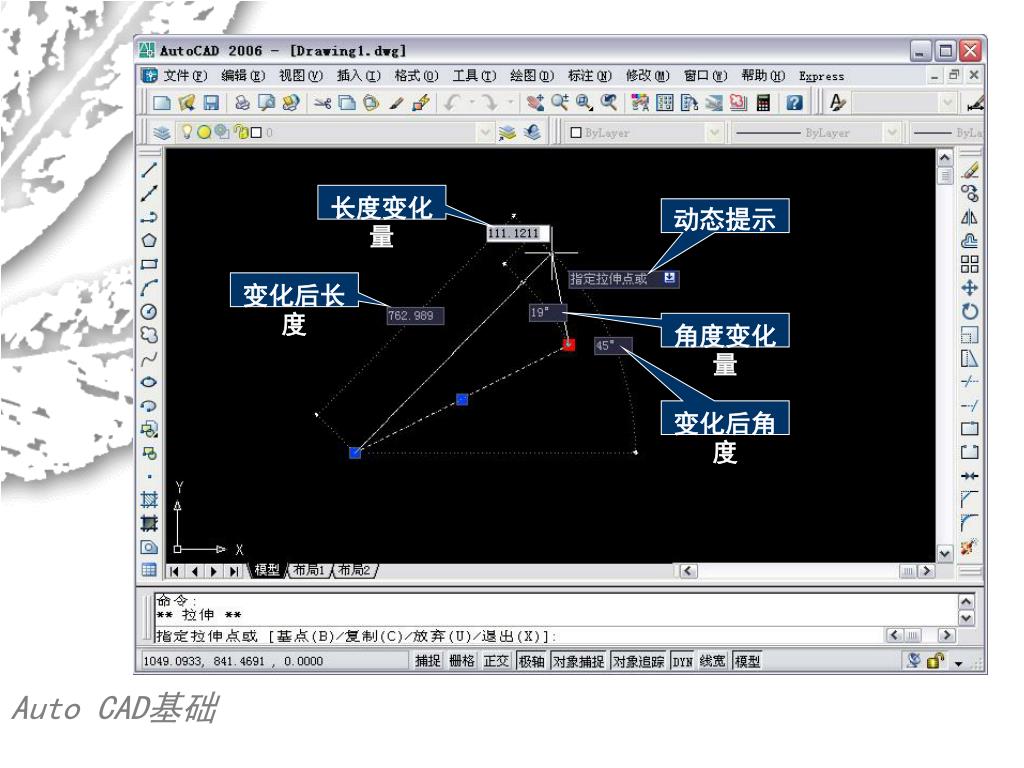Image resolution: width=1024 pixels, height=768 pixels.
Task: Select the Arc draw tool
Action: (x=150, y=287)
